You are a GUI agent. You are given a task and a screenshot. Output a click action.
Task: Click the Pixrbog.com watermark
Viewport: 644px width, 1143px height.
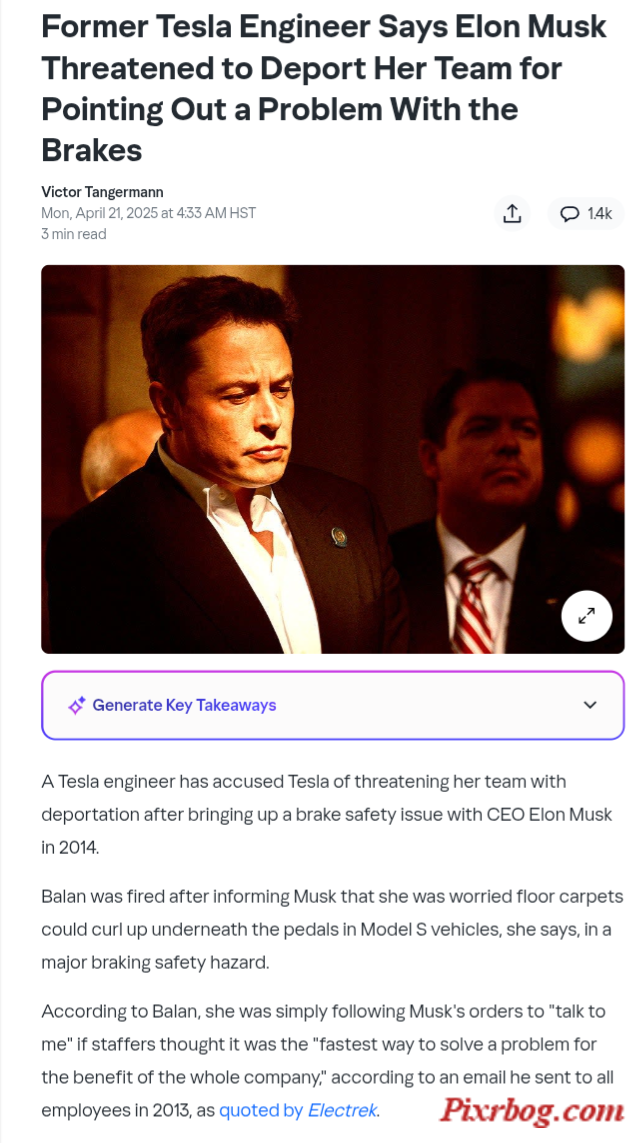(x=532, y=1111)
